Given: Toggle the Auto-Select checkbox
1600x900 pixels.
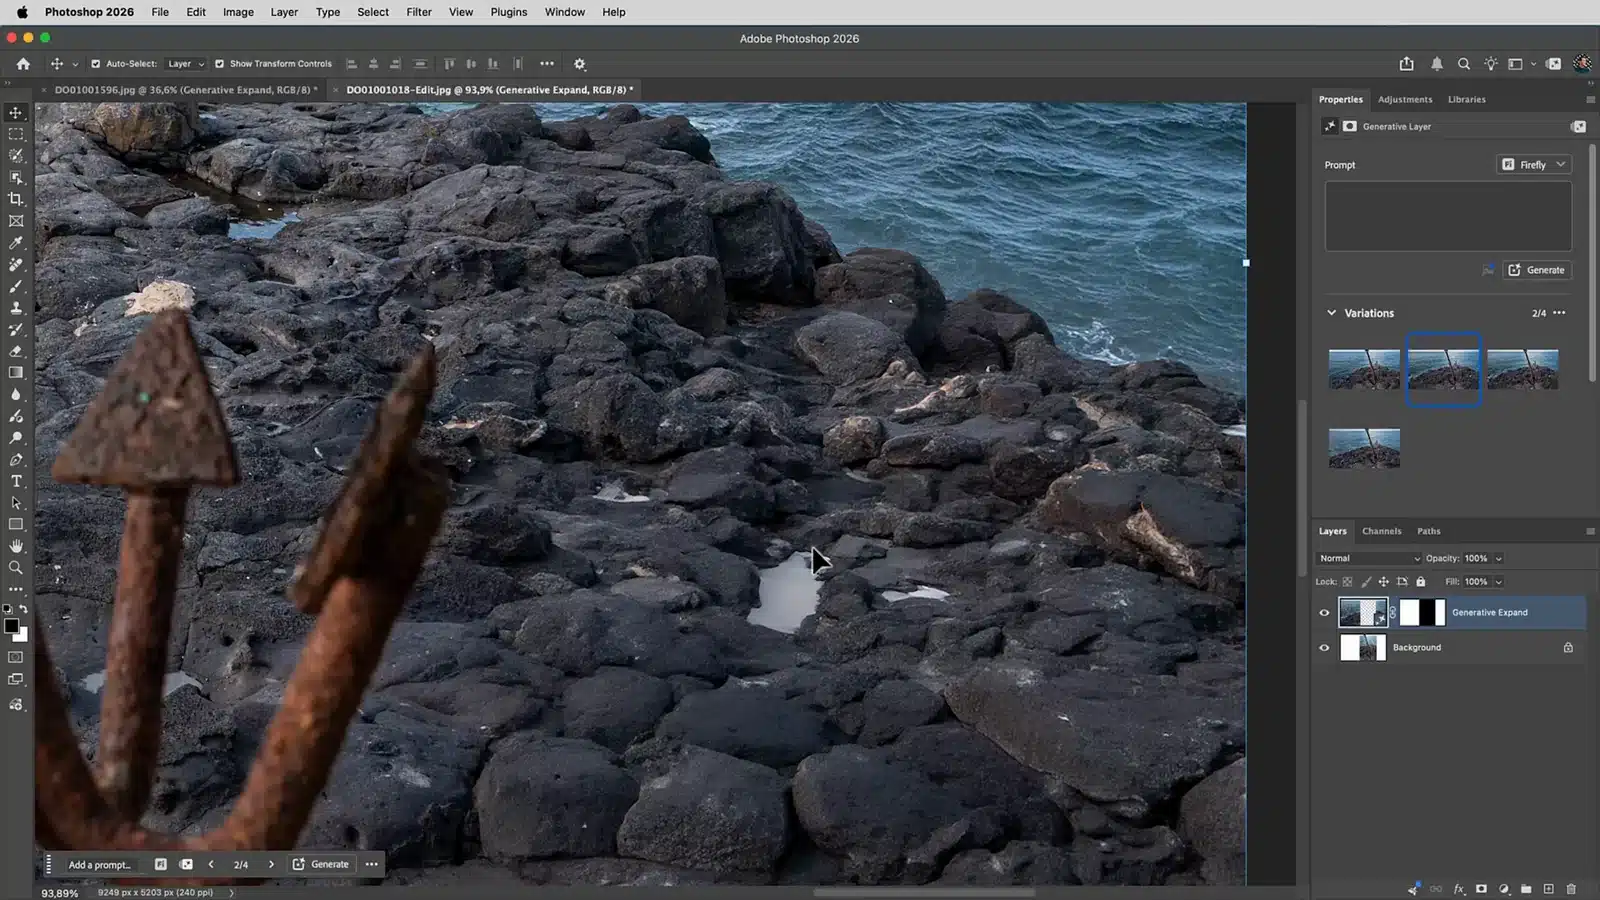Looking at the screenshot, I should click(96, 64).
